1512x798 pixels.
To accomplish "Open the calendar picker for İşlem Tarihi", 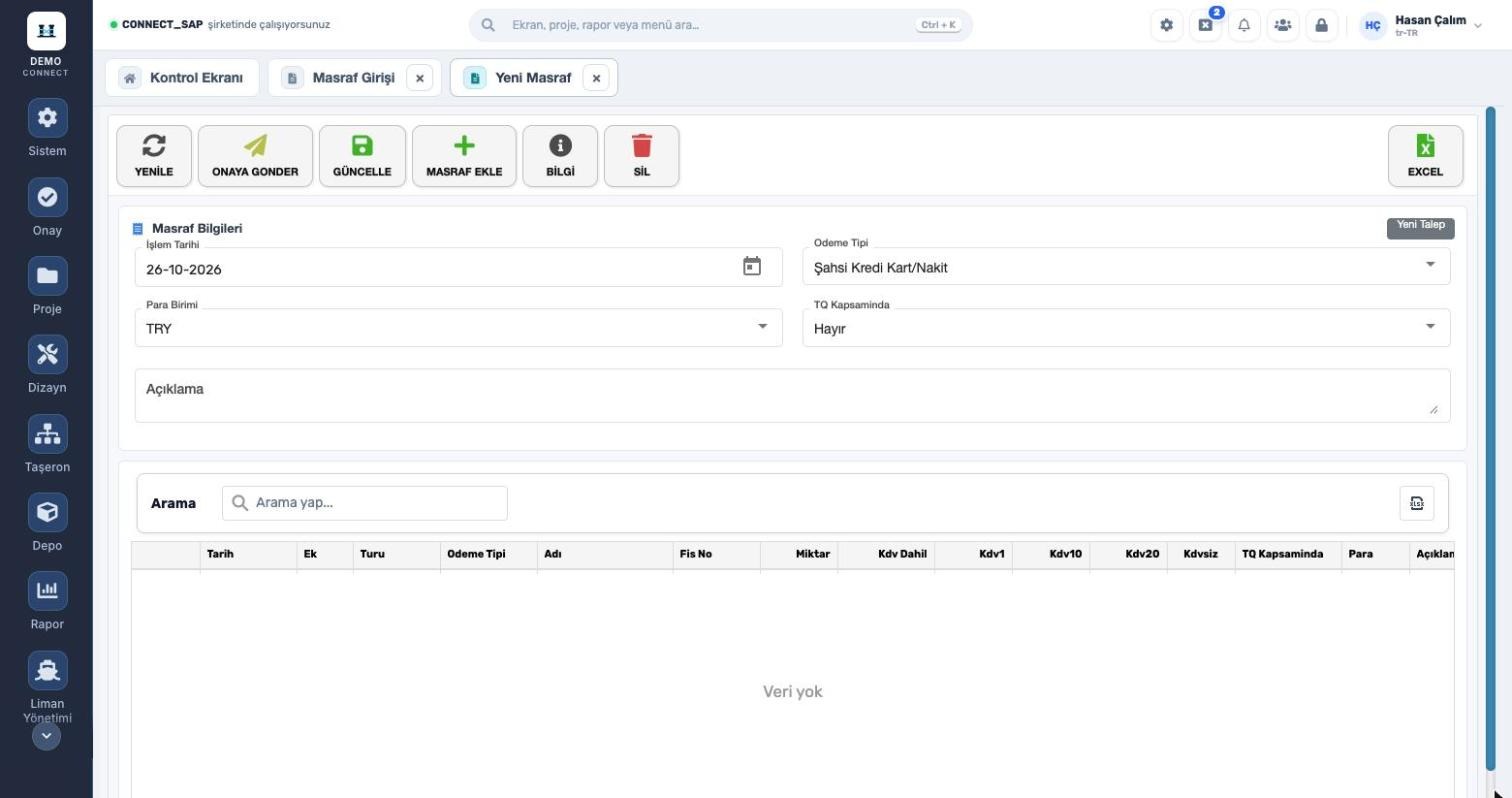I will 752,266.
